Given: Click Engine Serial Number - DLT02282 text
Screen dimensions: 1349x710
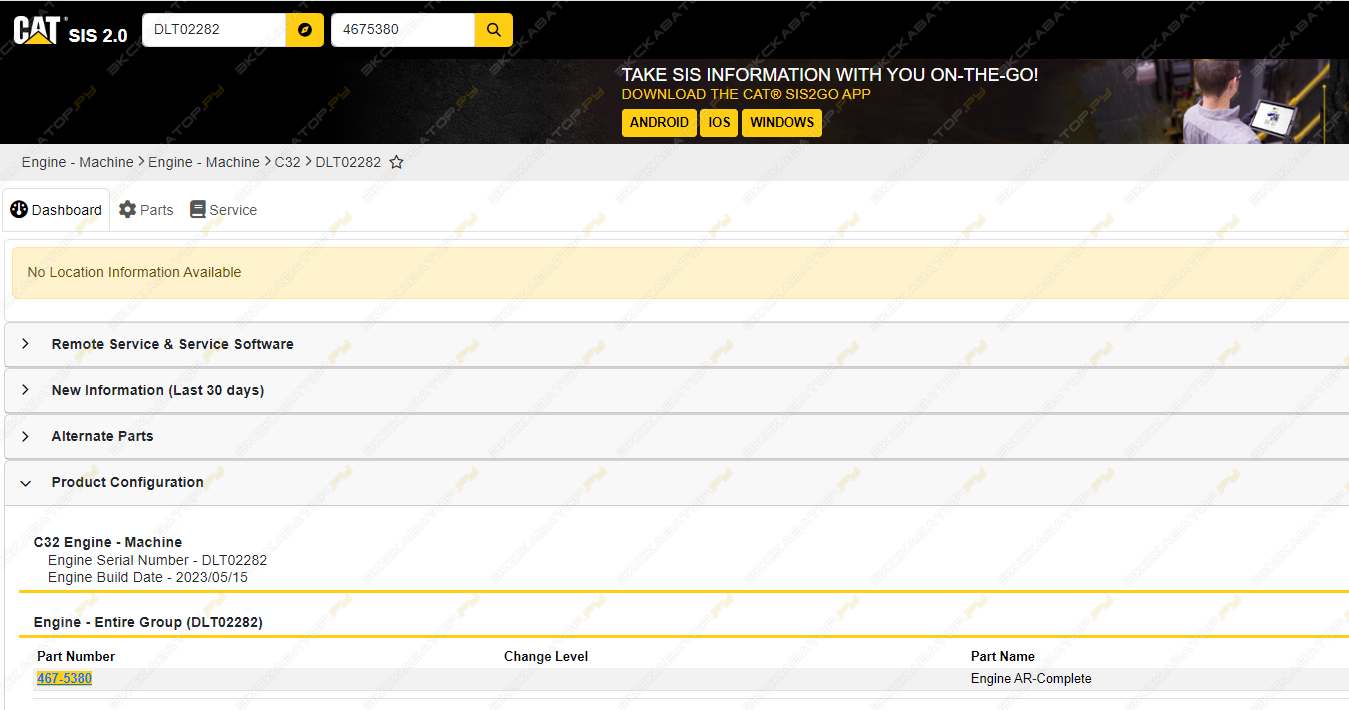Looking at the screenshot, I should [x=158, y=560].
